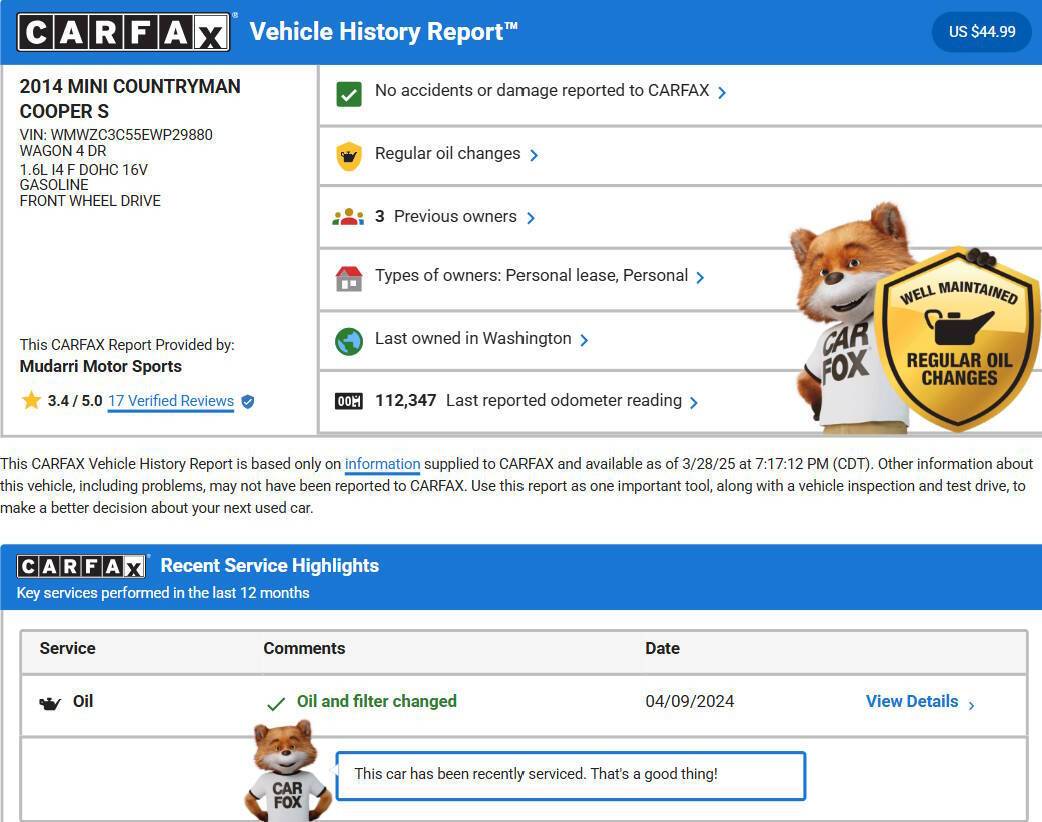Viewport: 1042px width, 822px height.
Task: Click the globe icon for last owned location
Action: [x=349, y=342]
